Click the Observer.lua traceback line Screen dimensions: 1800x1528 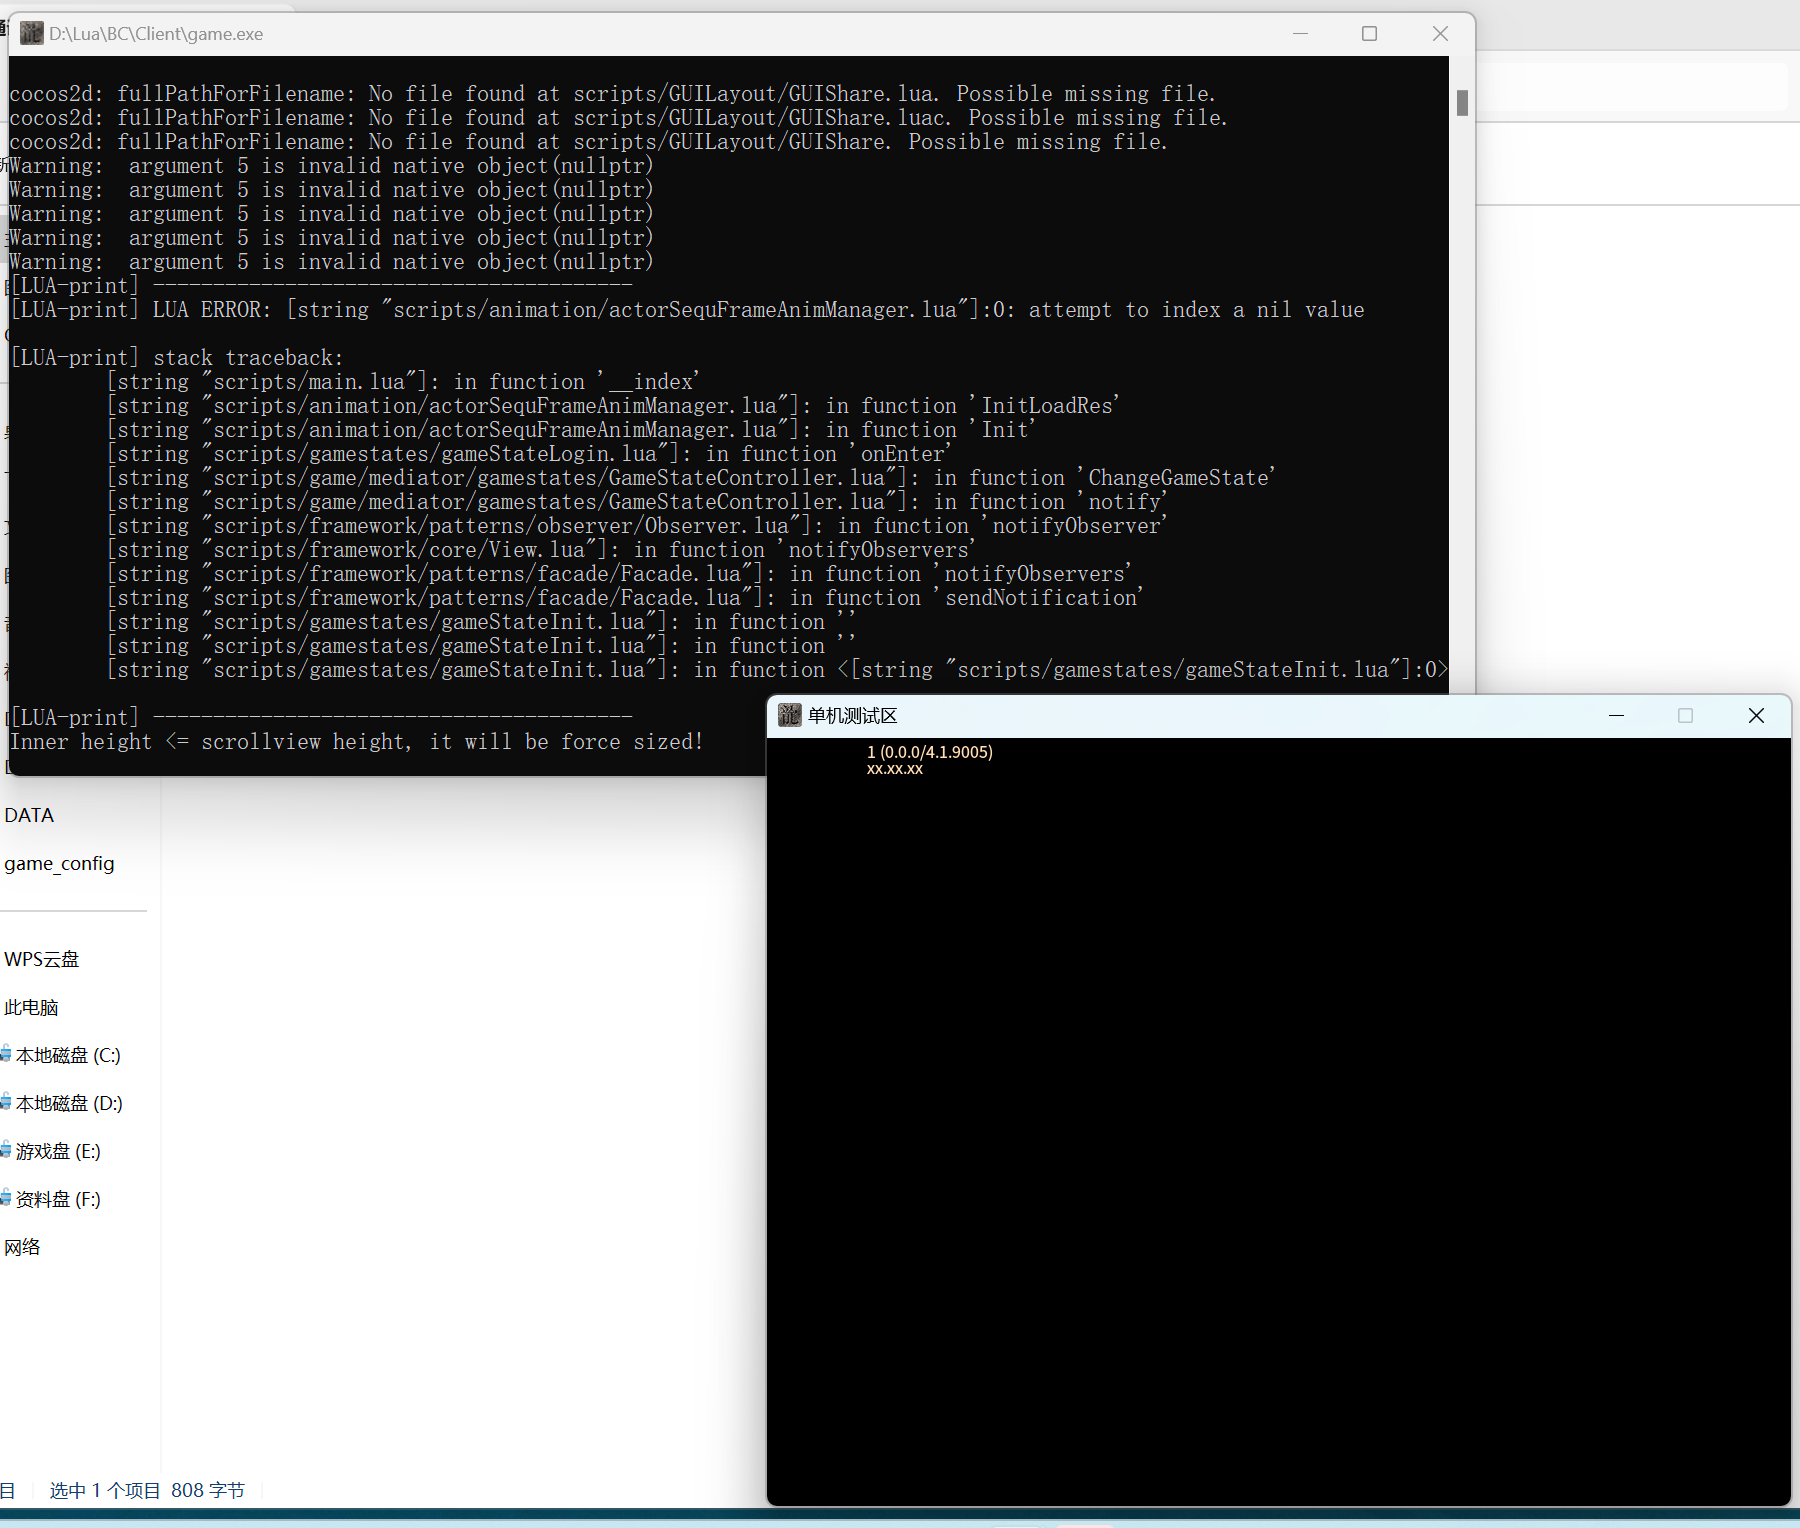pos(637,526)
